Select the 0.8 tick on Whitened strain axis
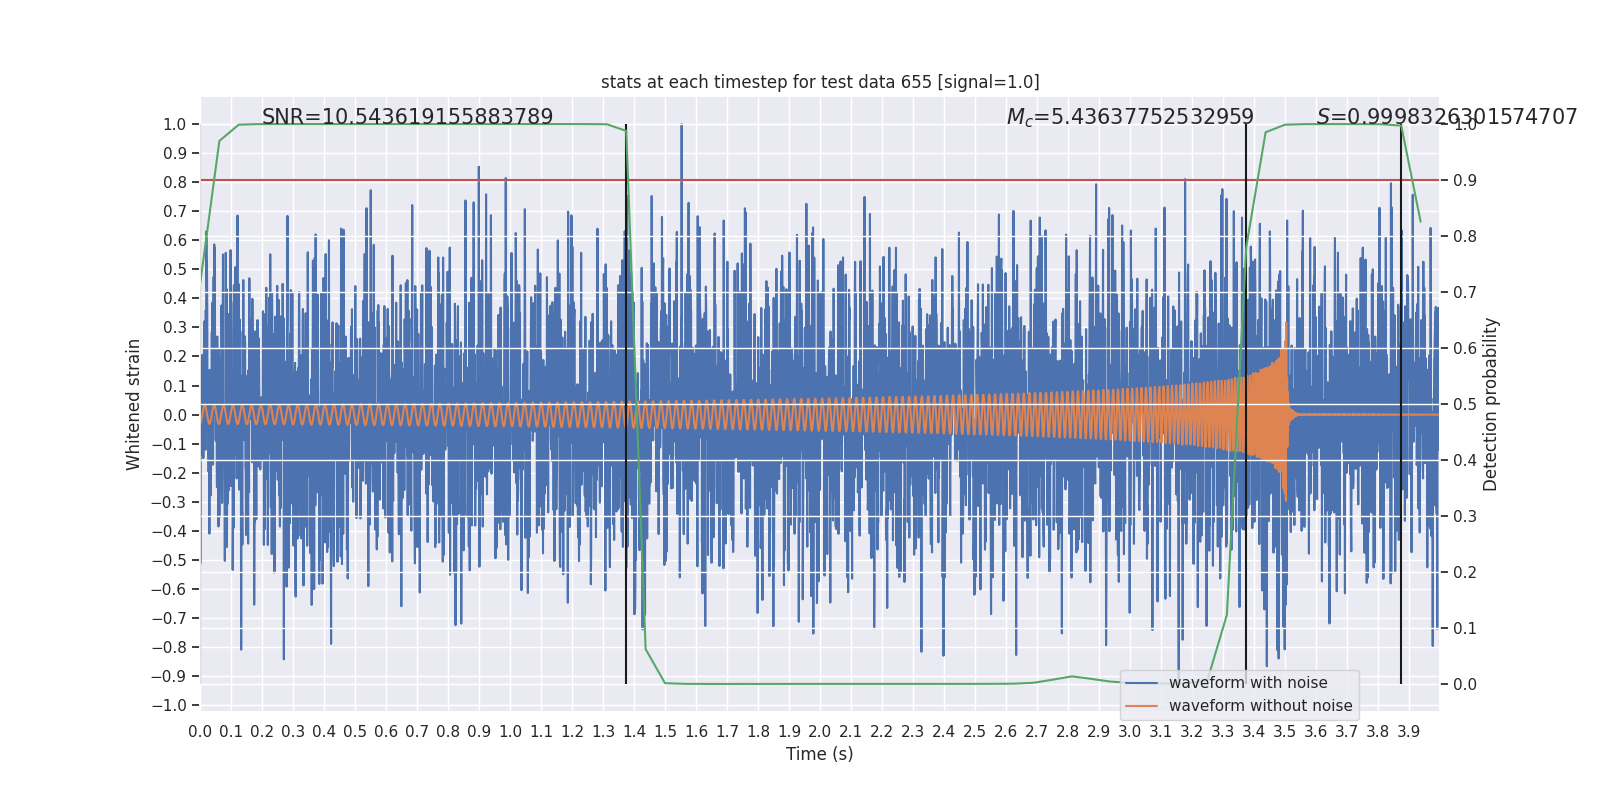The image size is (1600, 800). click(x=175, y=183)
